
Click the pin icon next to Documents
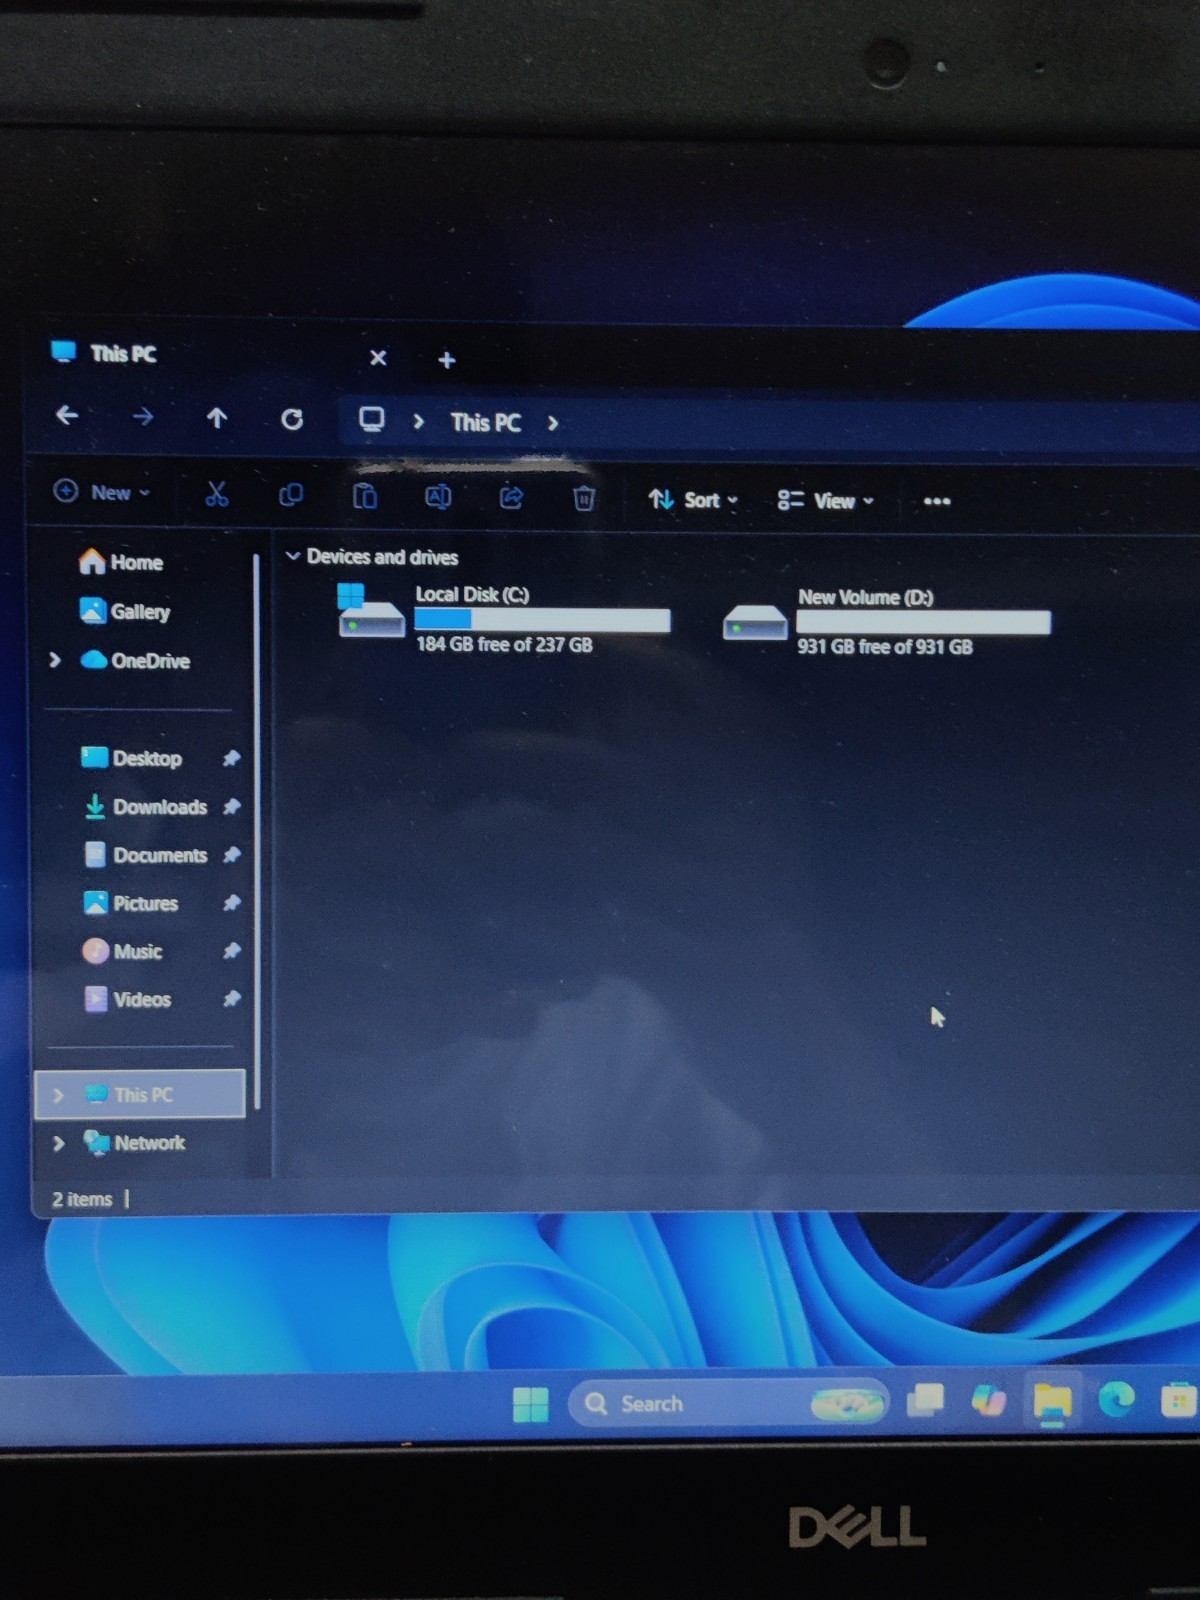[x=231, y=855]
